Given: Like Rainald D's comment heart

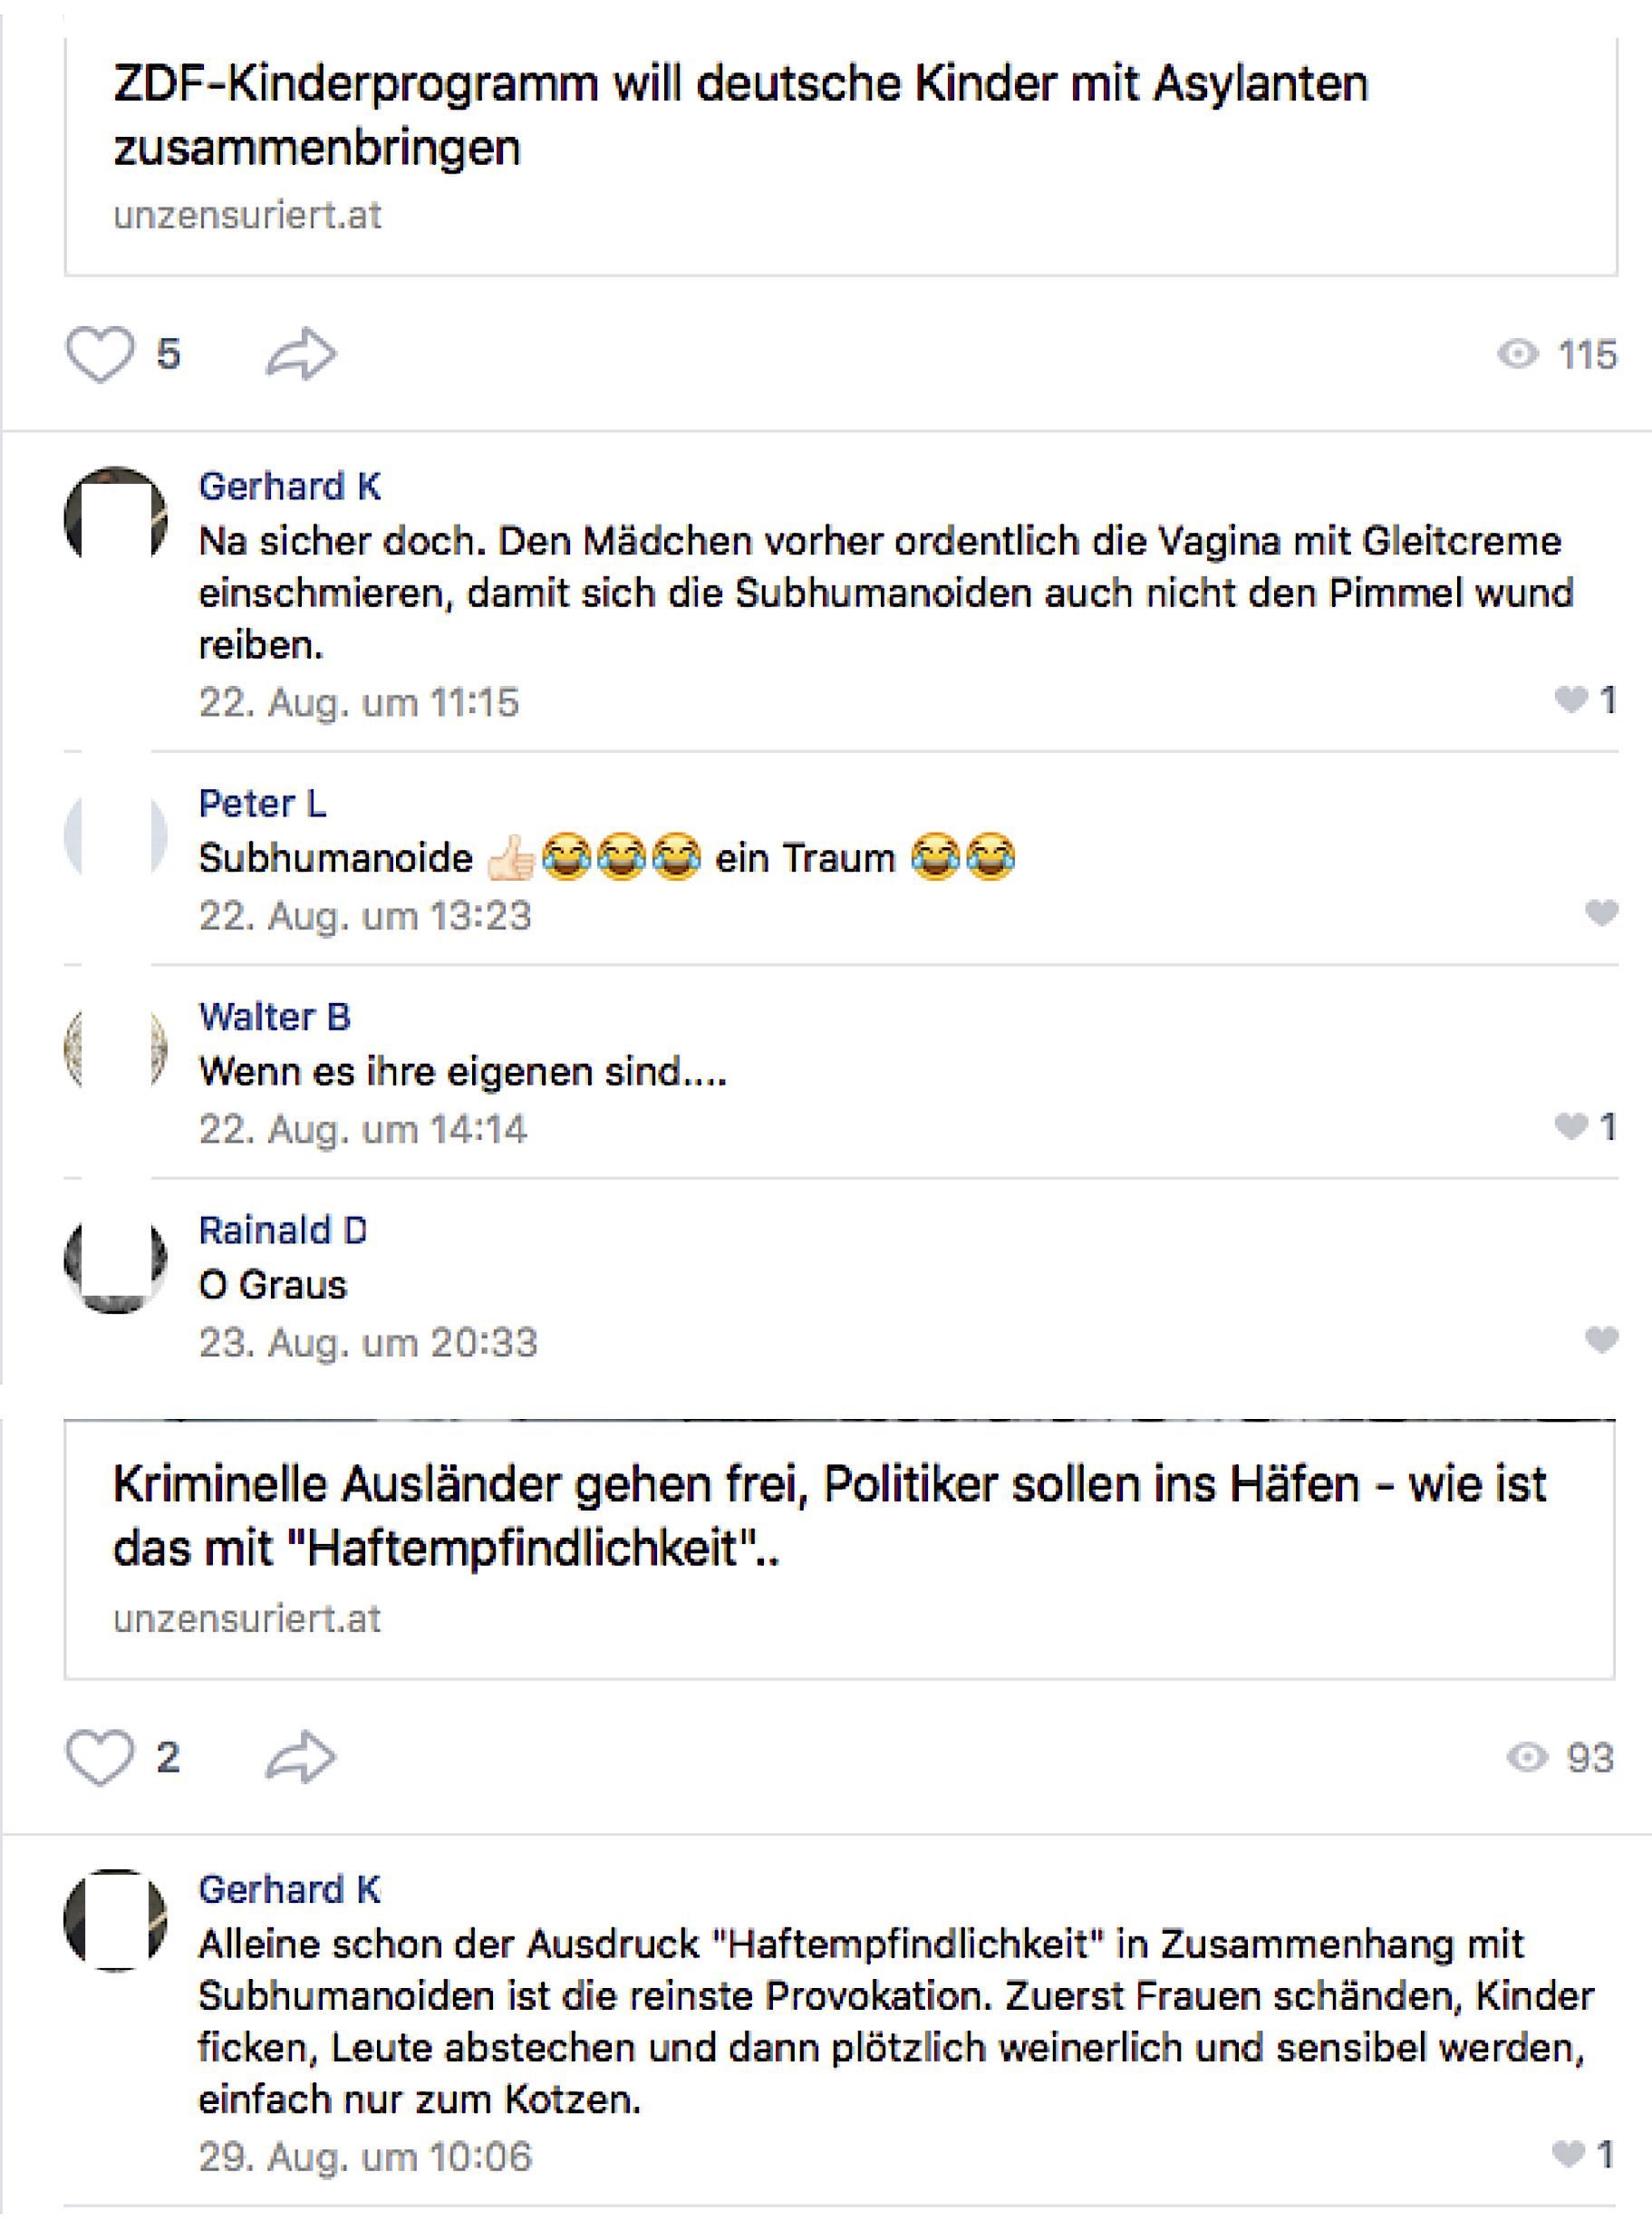Looking at the screenshot, I should point(1601,1339).
